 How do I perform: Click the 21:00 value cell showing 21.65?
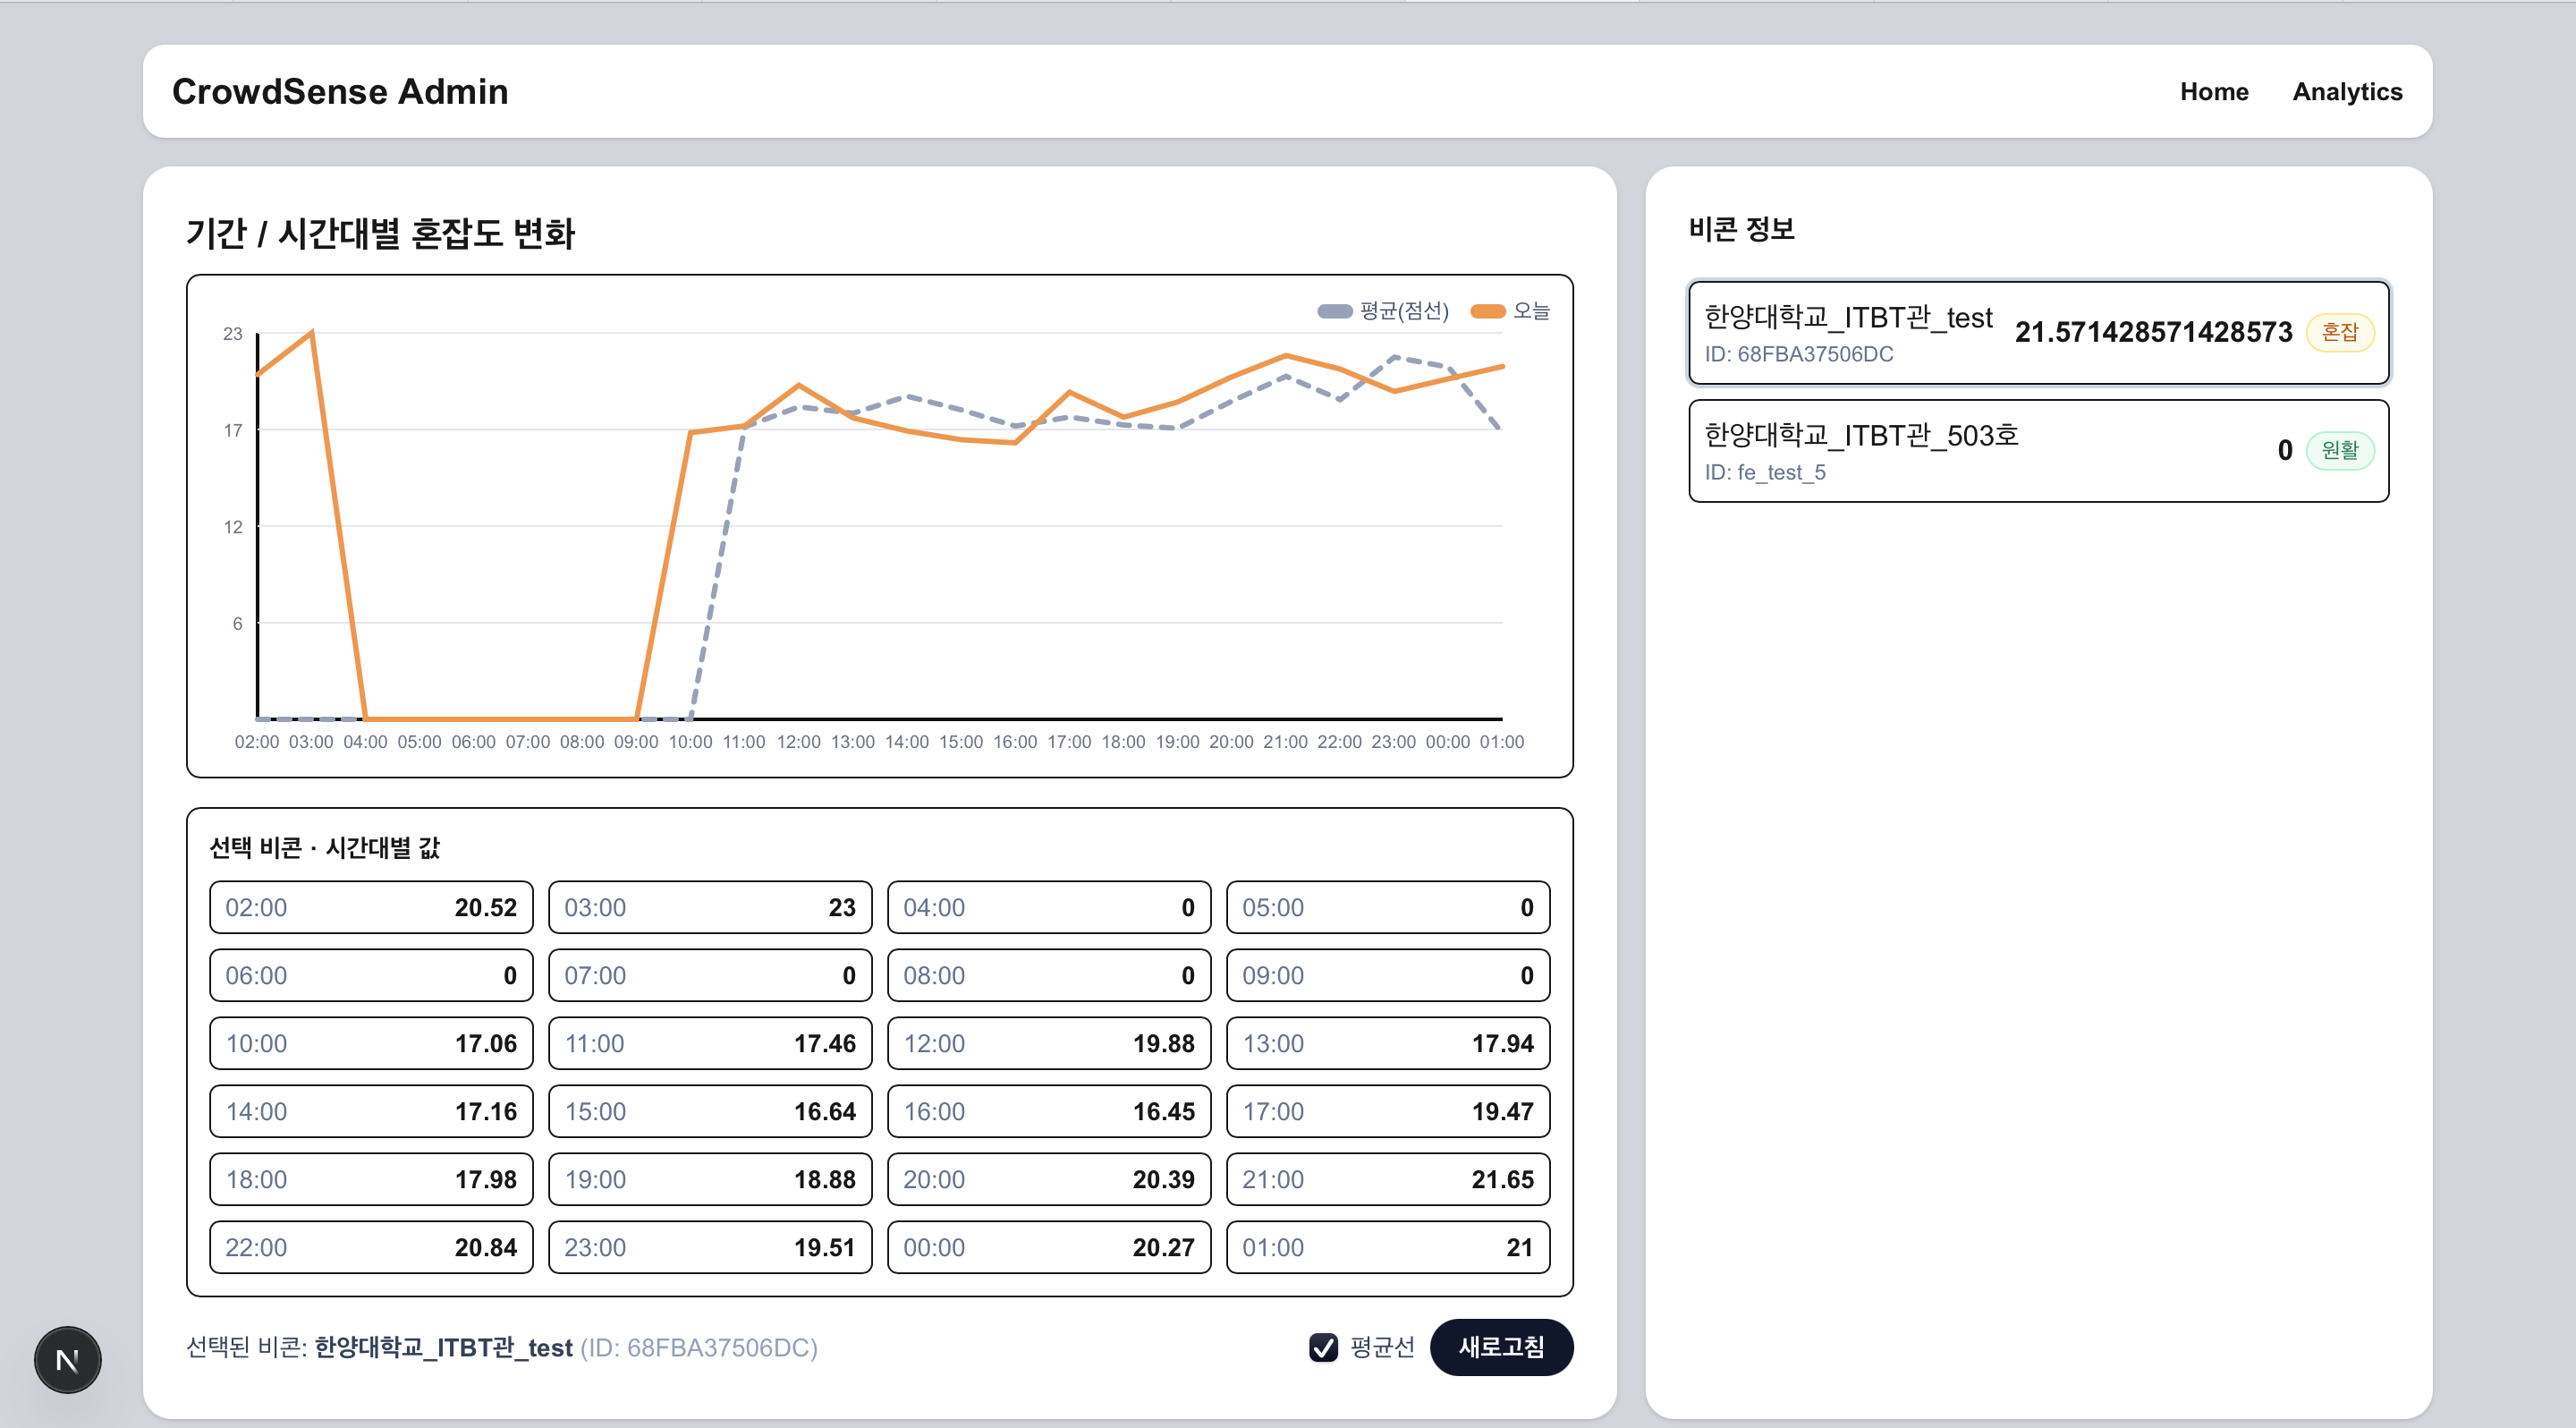1387,1179
